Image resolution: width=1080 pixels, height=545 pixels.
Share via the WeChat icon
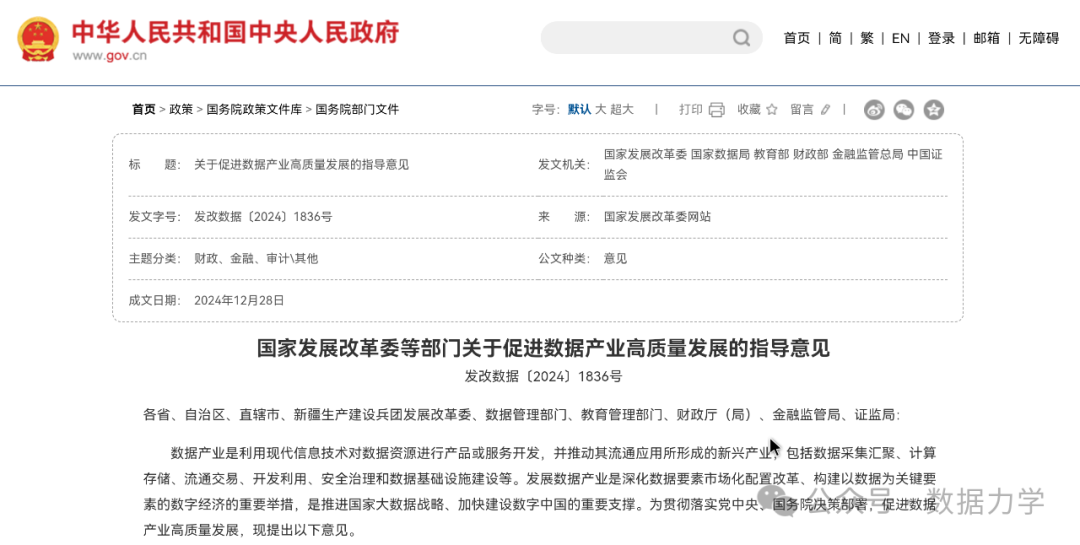(904, 109)
